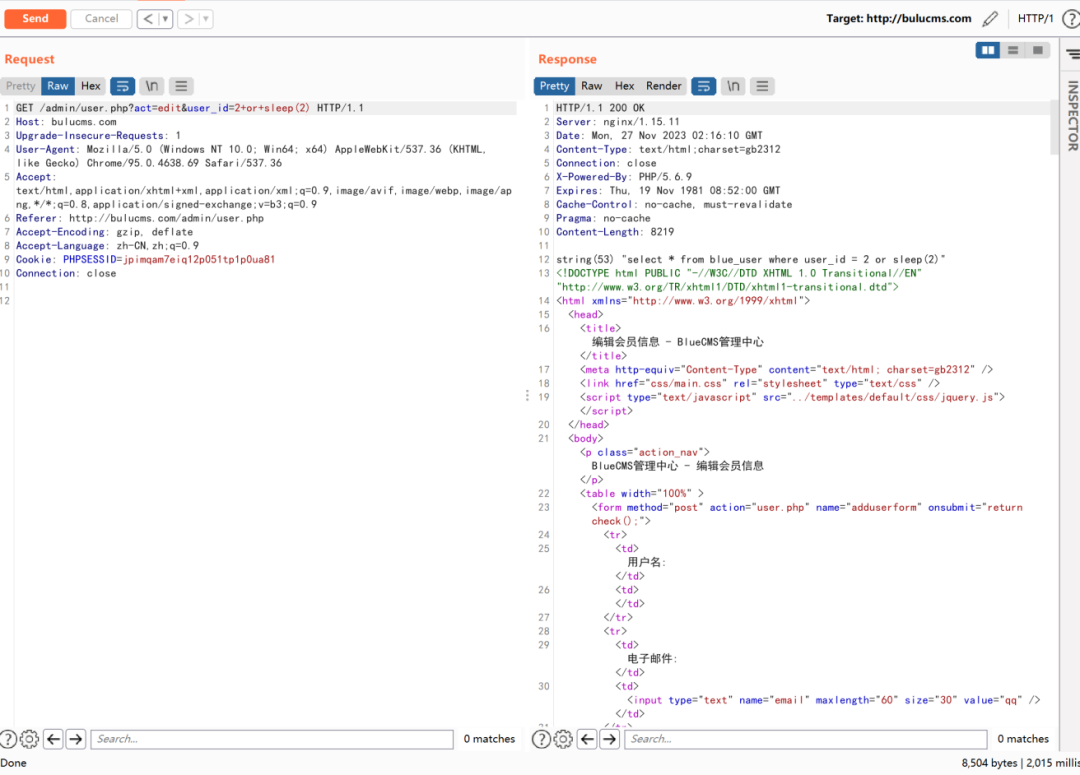Click the GET /admin/user.php request line
The height and width of the screenshot is (775, 1080).
tap(189, 108)
